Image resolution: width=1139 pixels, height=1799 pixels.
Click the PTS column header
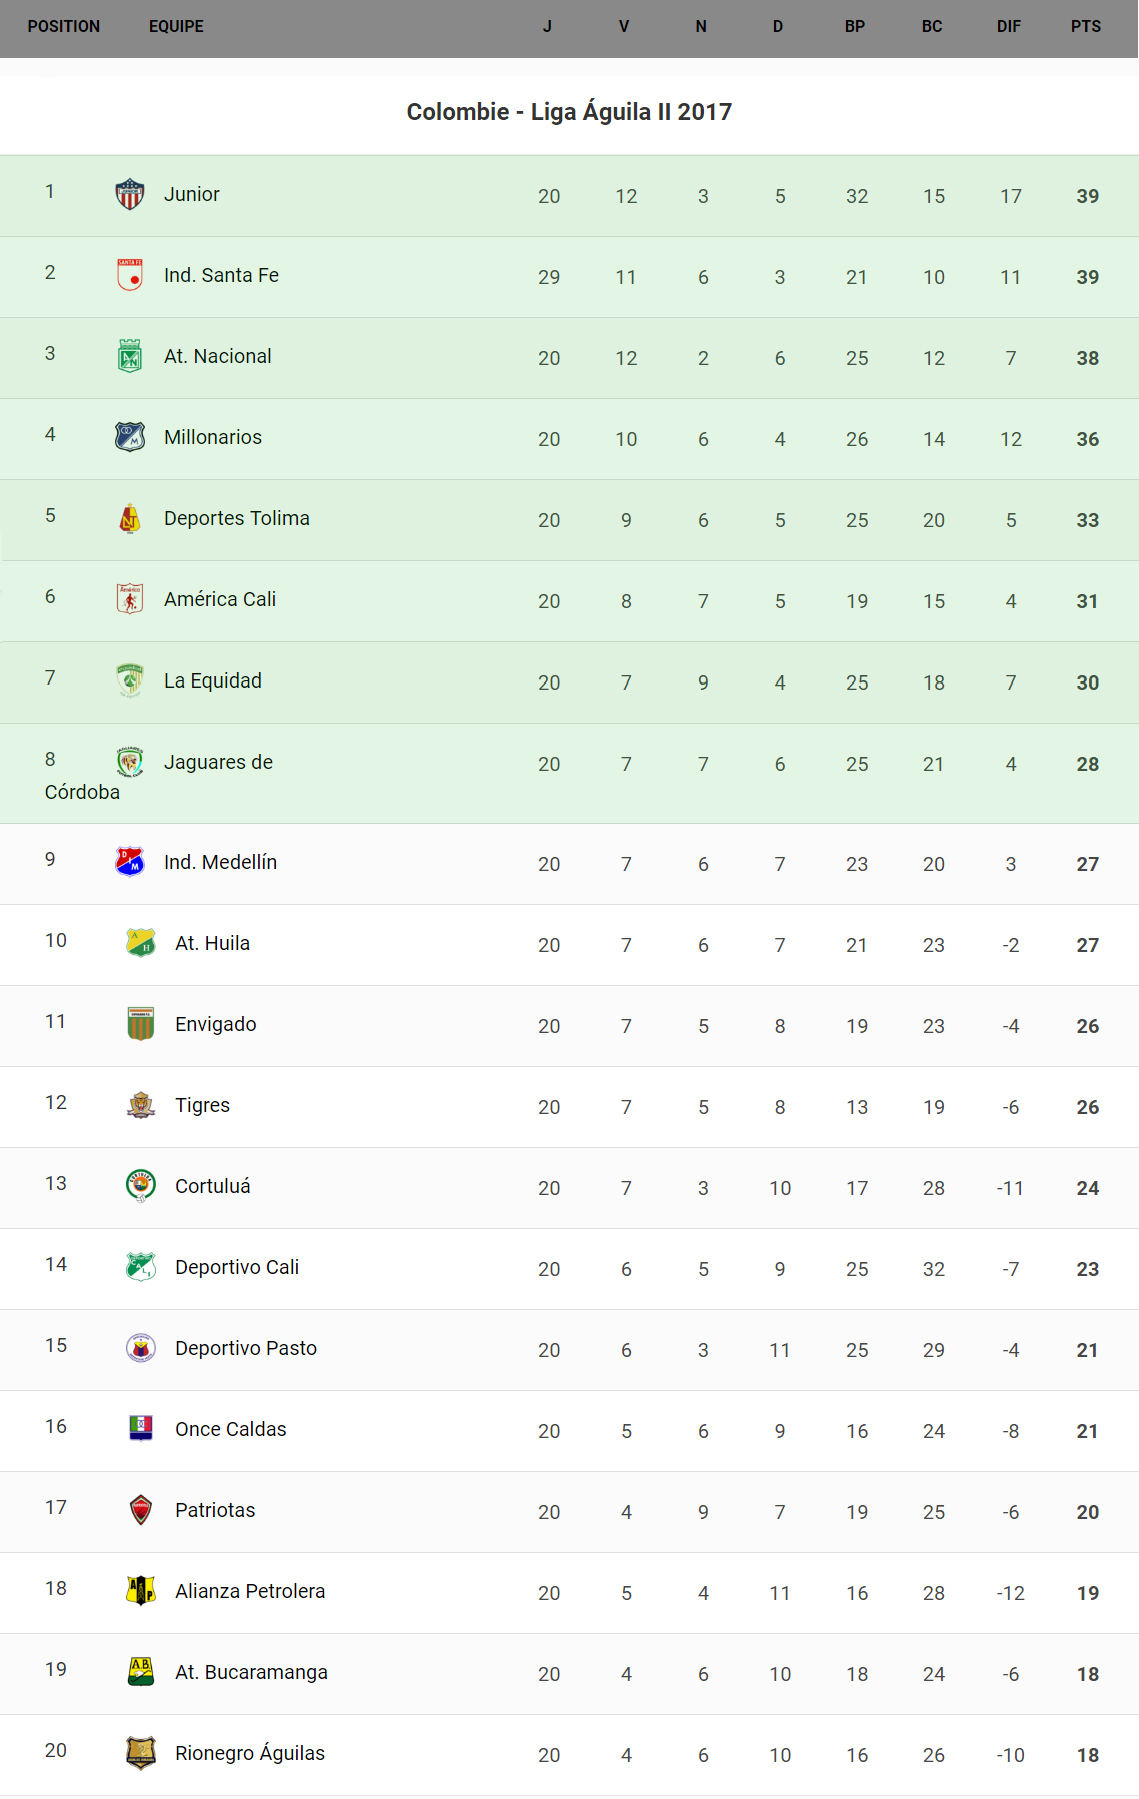point(1086,27)
